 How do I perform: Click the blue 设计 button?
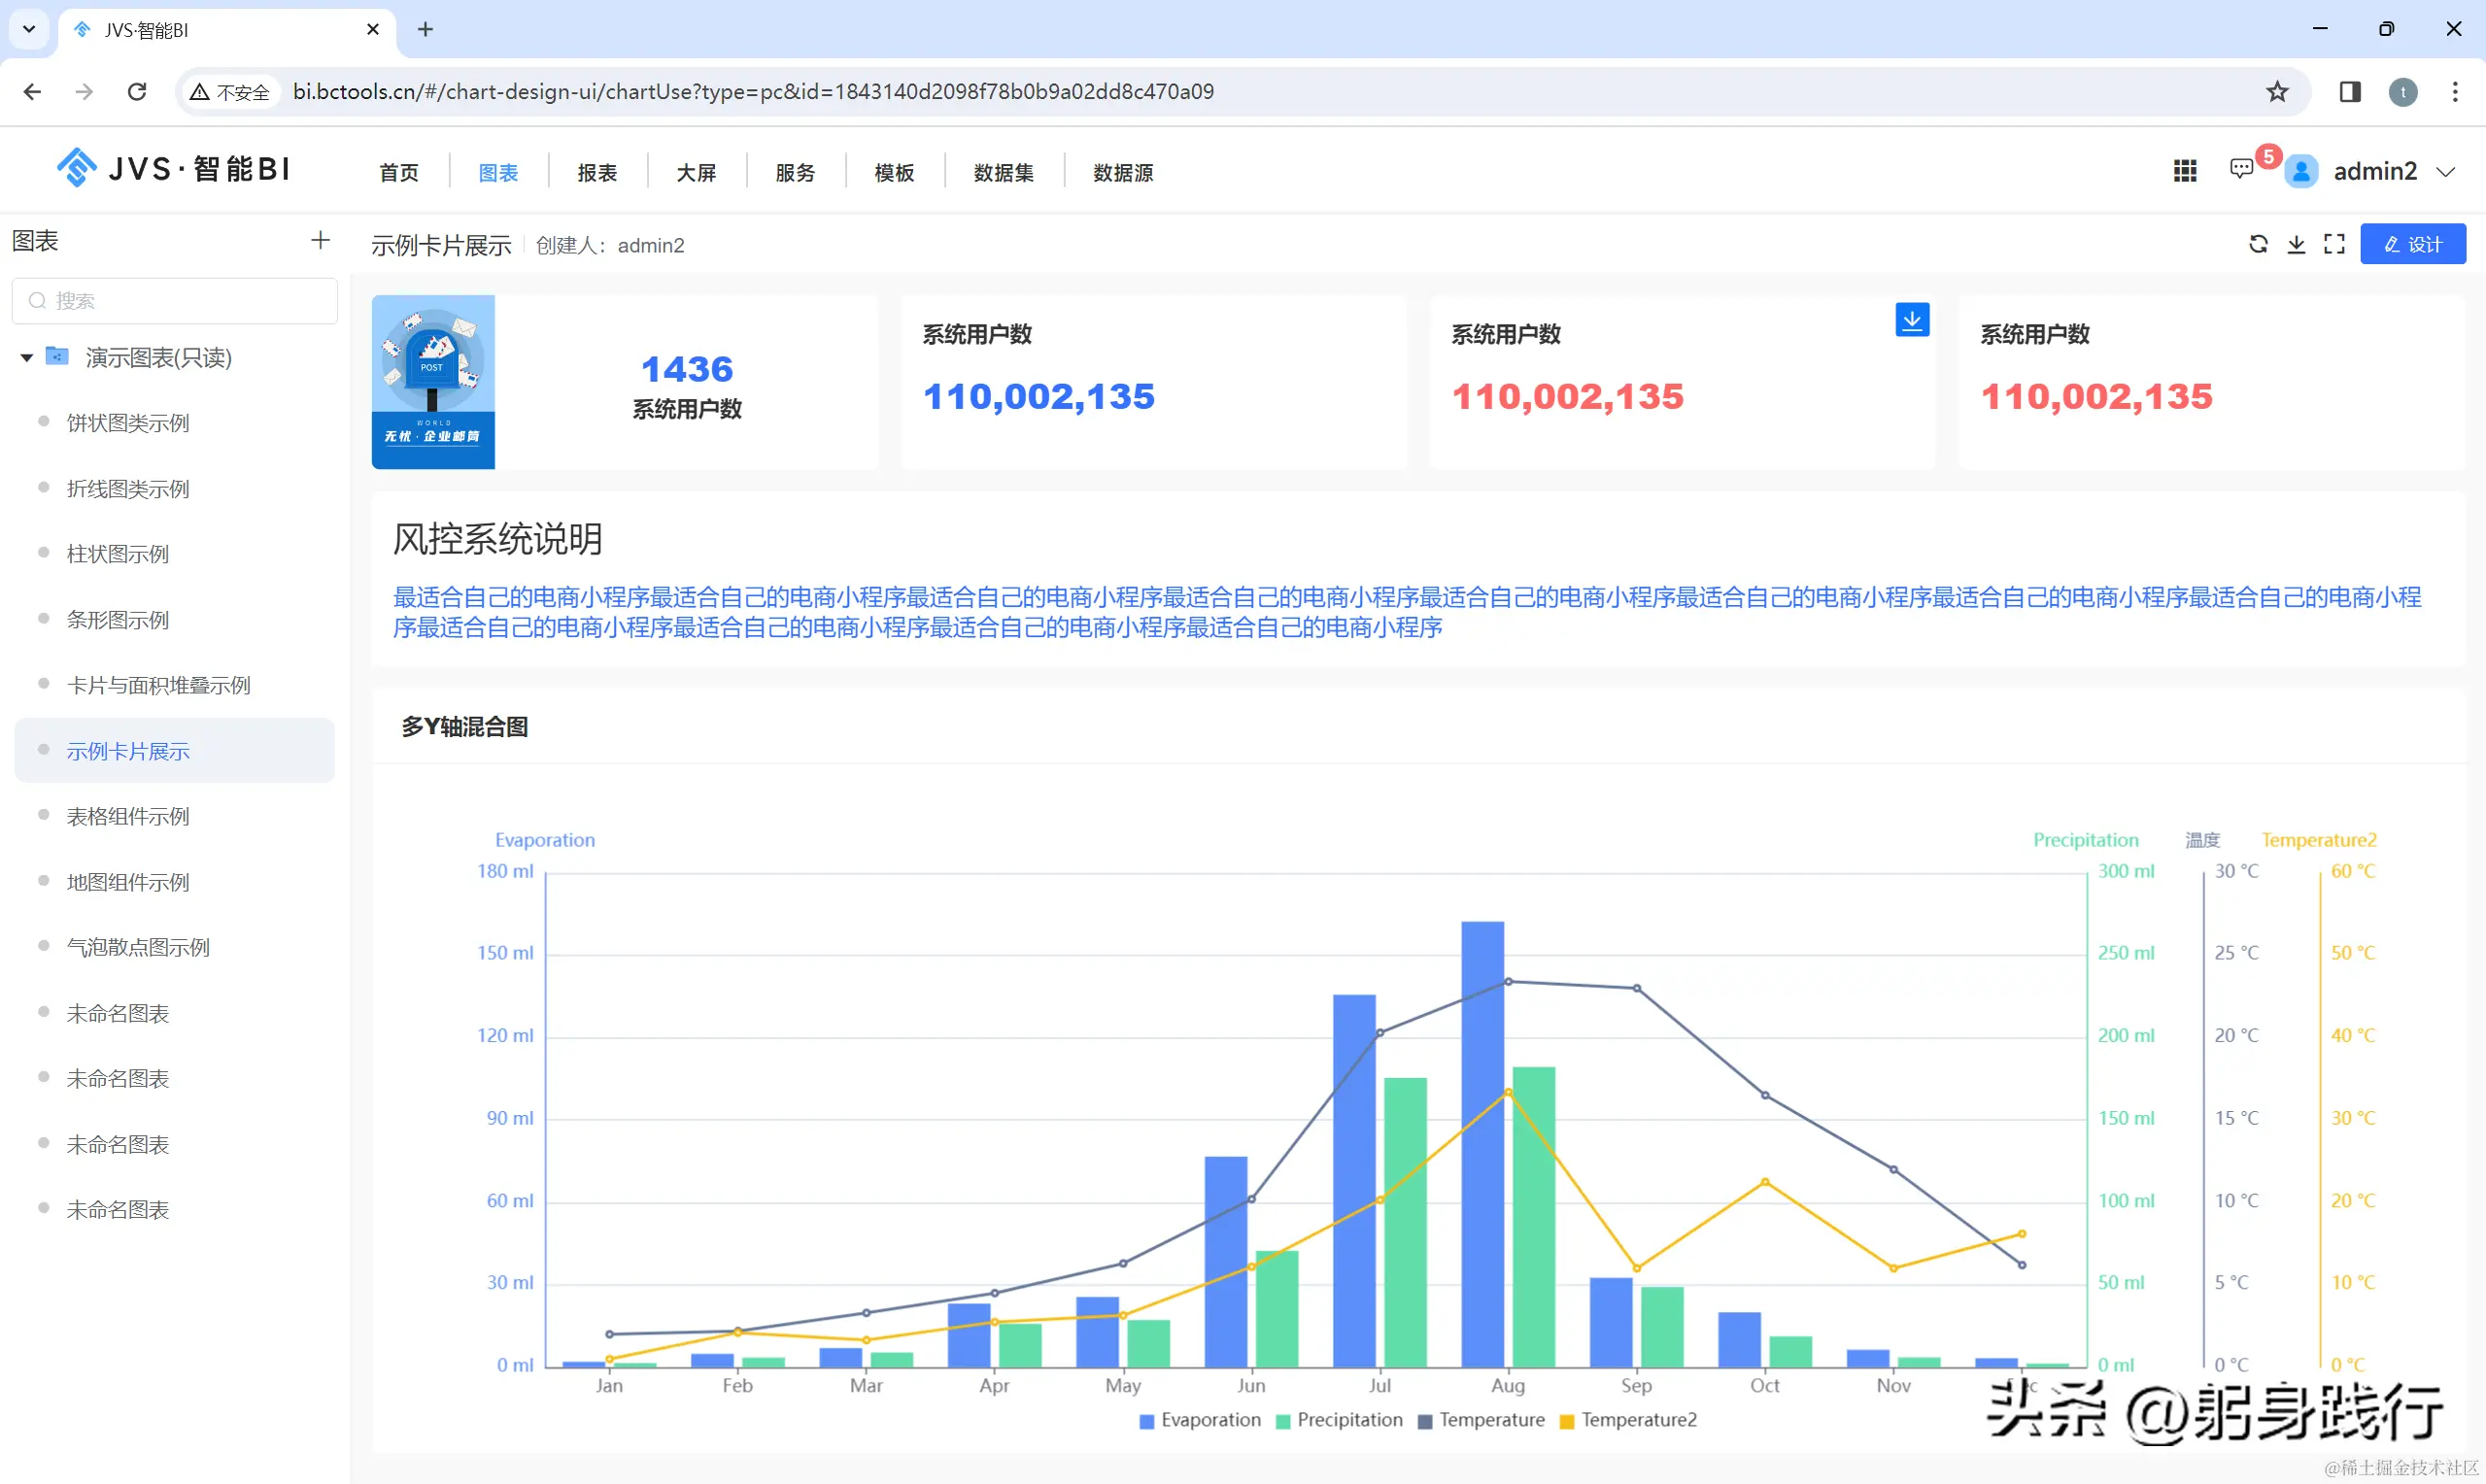click(2412, 244)
